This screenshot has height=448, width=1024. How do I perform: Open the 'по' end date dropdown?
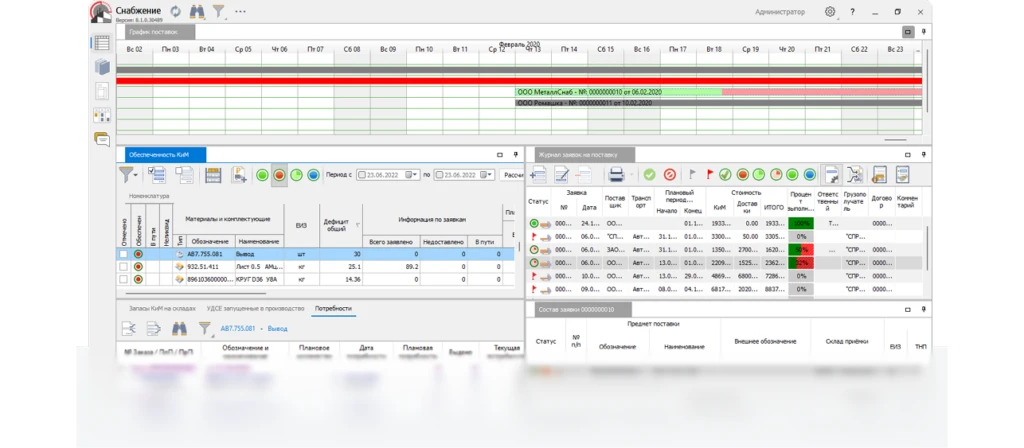[x=490, y=175]
